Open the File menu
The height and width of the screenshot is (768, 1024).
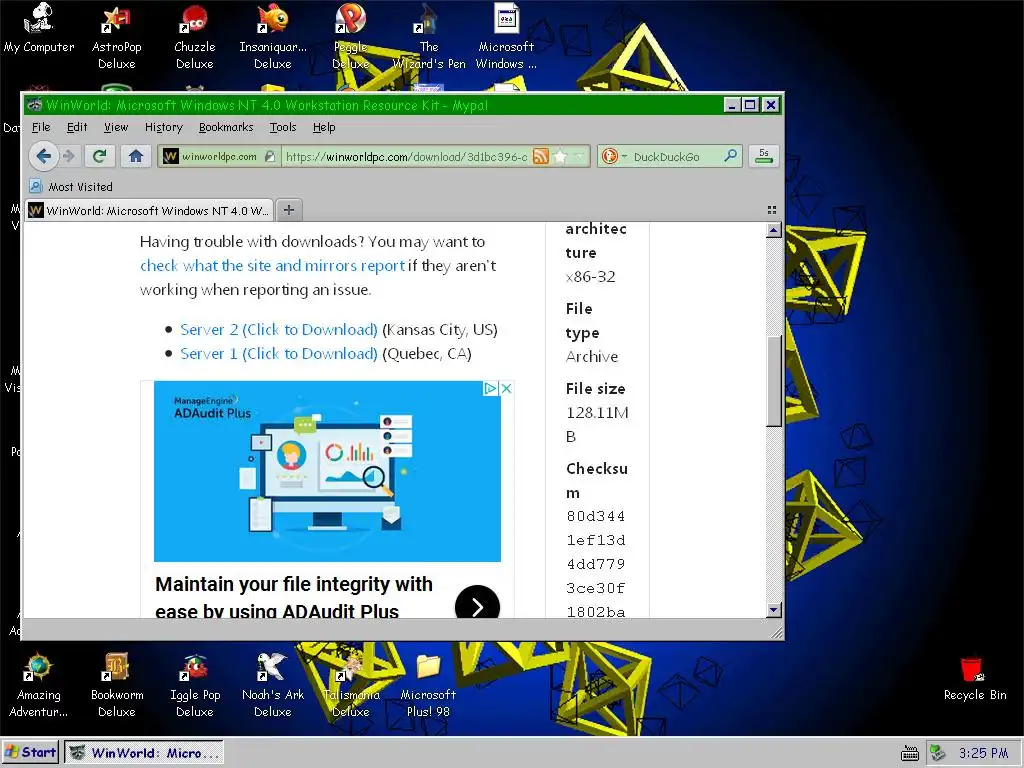[41, 127]
